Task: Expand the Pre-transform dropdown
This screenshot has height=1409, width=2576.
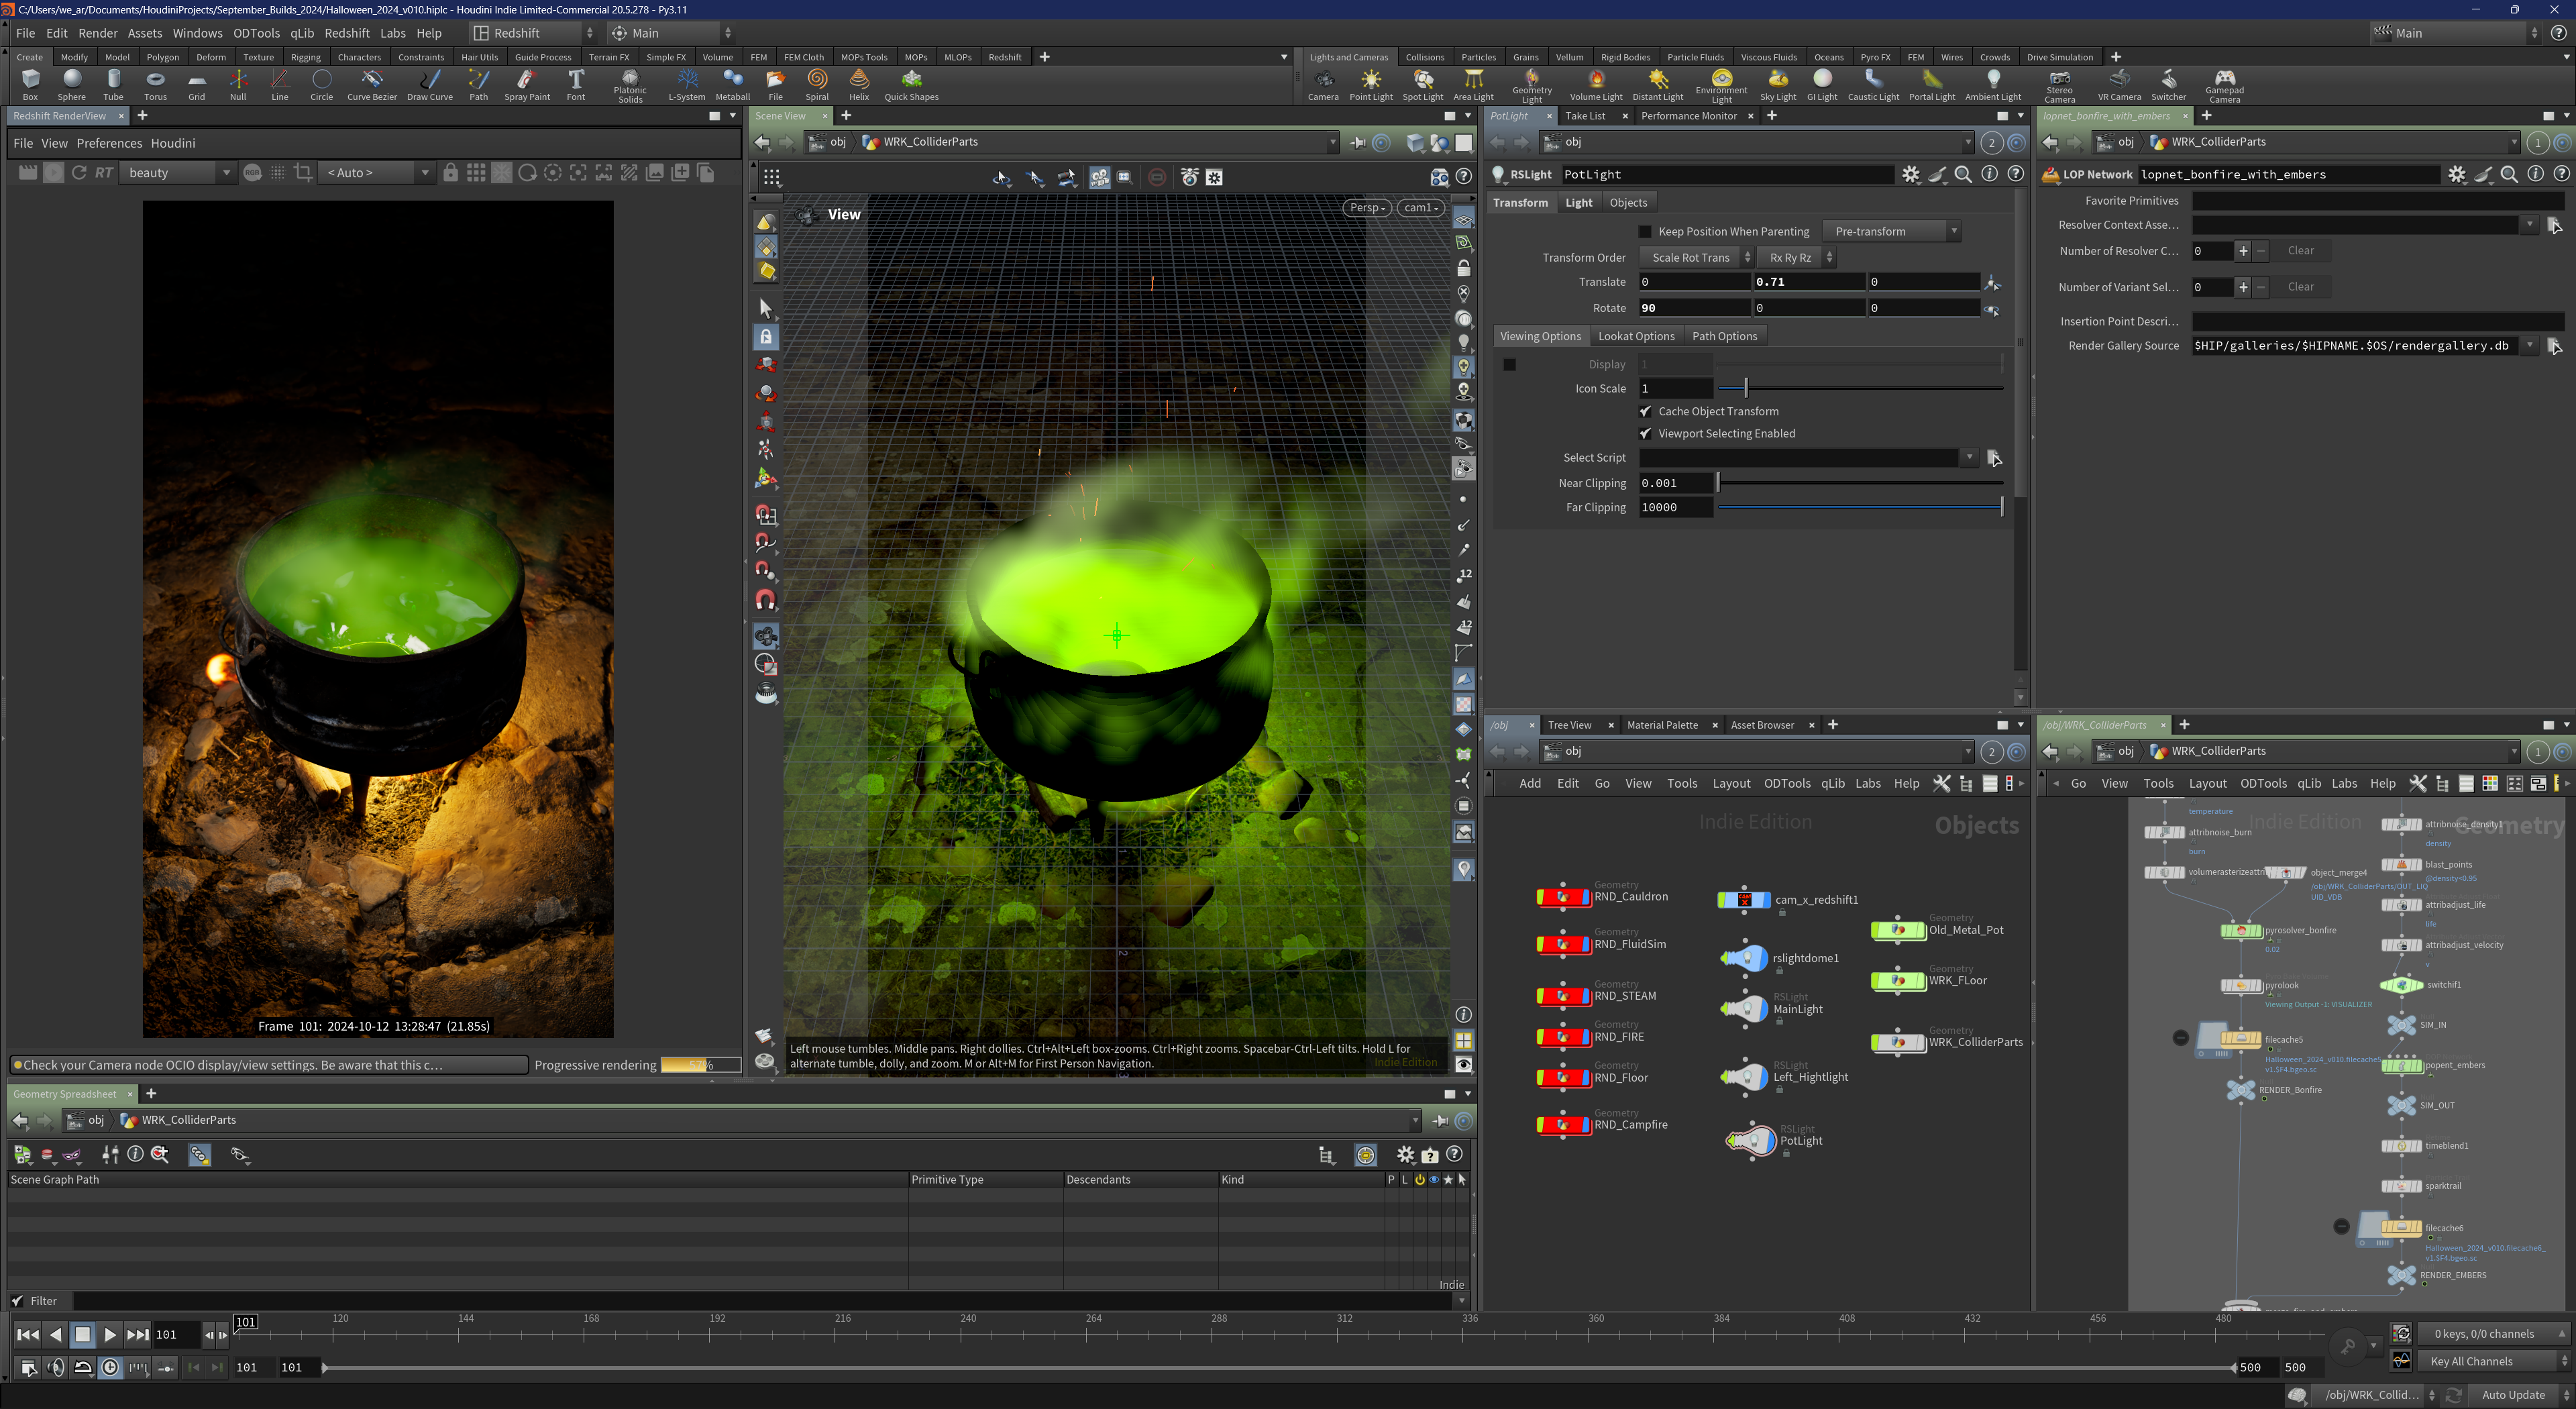Action: pos(1890,231)
